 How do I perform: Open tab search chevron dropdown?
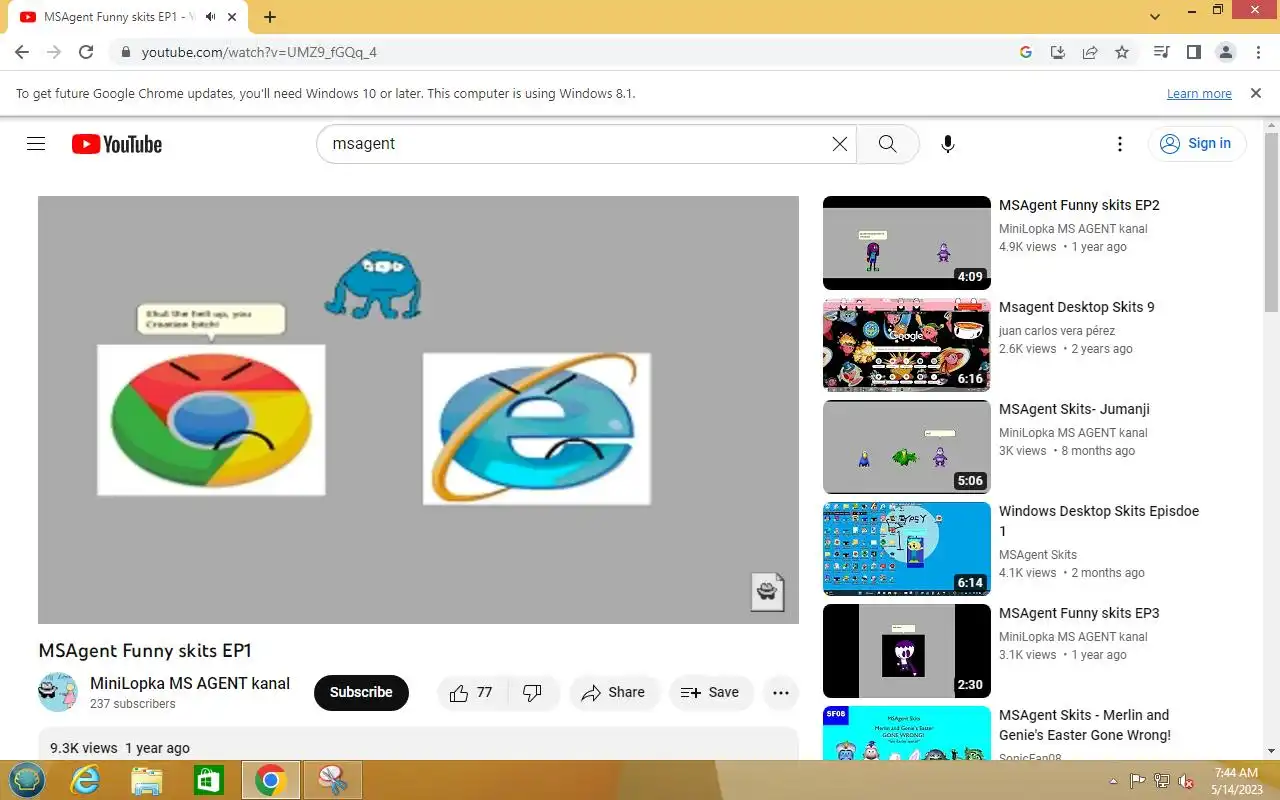[x=1155, y=17]
